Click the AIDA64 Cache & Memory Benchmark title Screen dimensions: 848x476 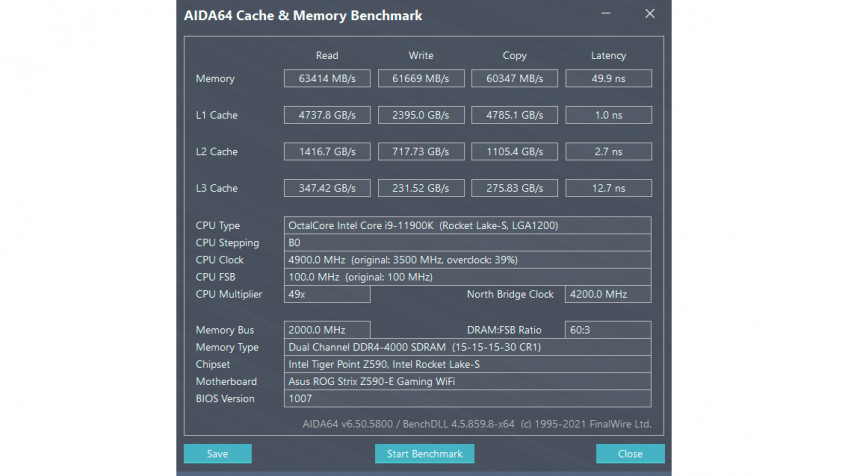click(x=303, y=16)
